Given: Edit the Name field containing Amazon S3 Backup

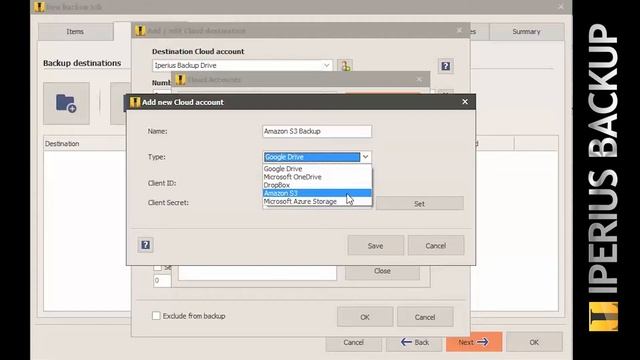Looking at the screenshot, I should (x=317, y=131).
